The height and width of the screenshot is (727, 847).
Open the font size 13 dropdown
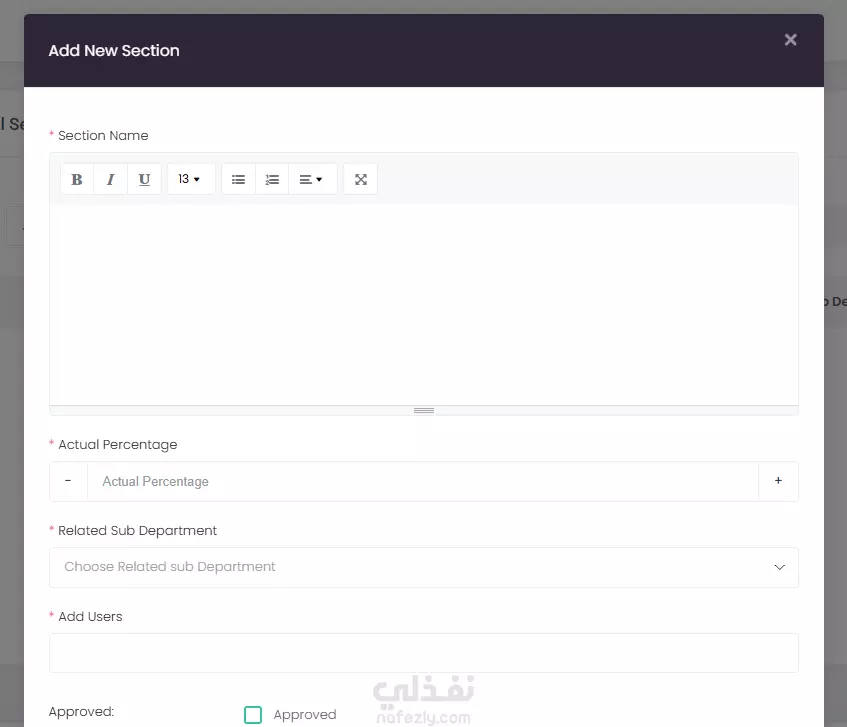pos(191,179)
